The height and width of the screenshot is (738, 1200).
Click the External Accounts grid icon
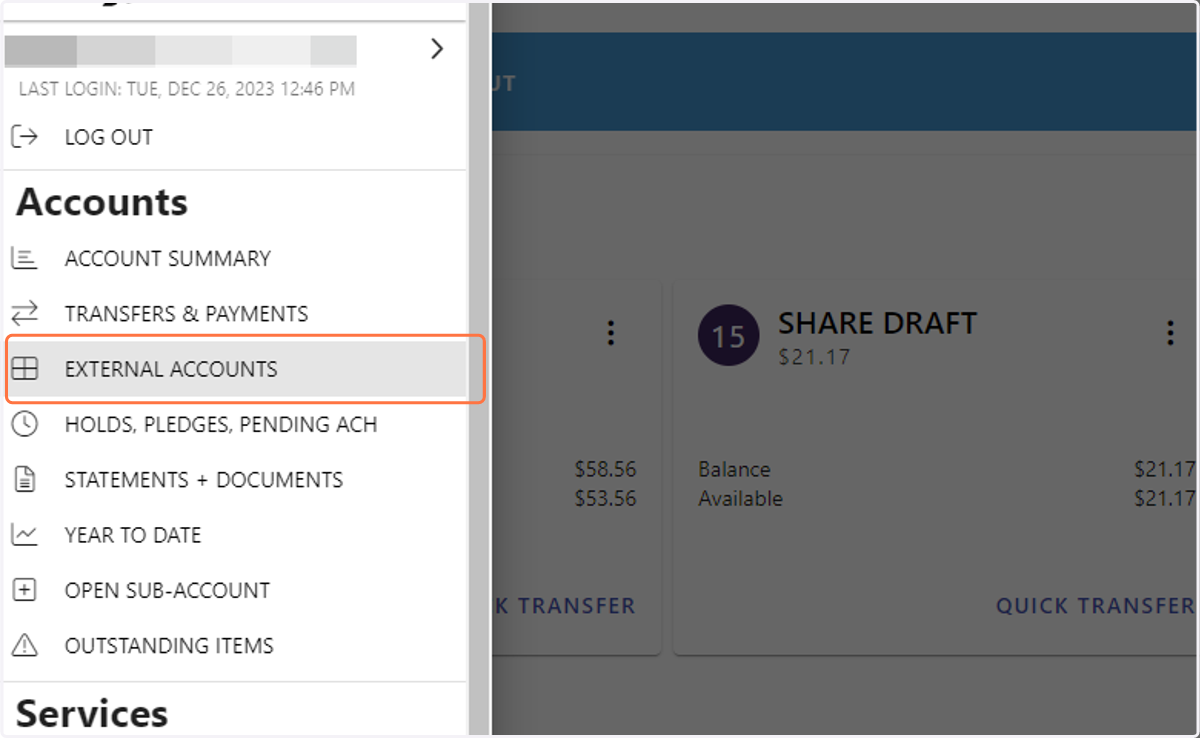24,369
